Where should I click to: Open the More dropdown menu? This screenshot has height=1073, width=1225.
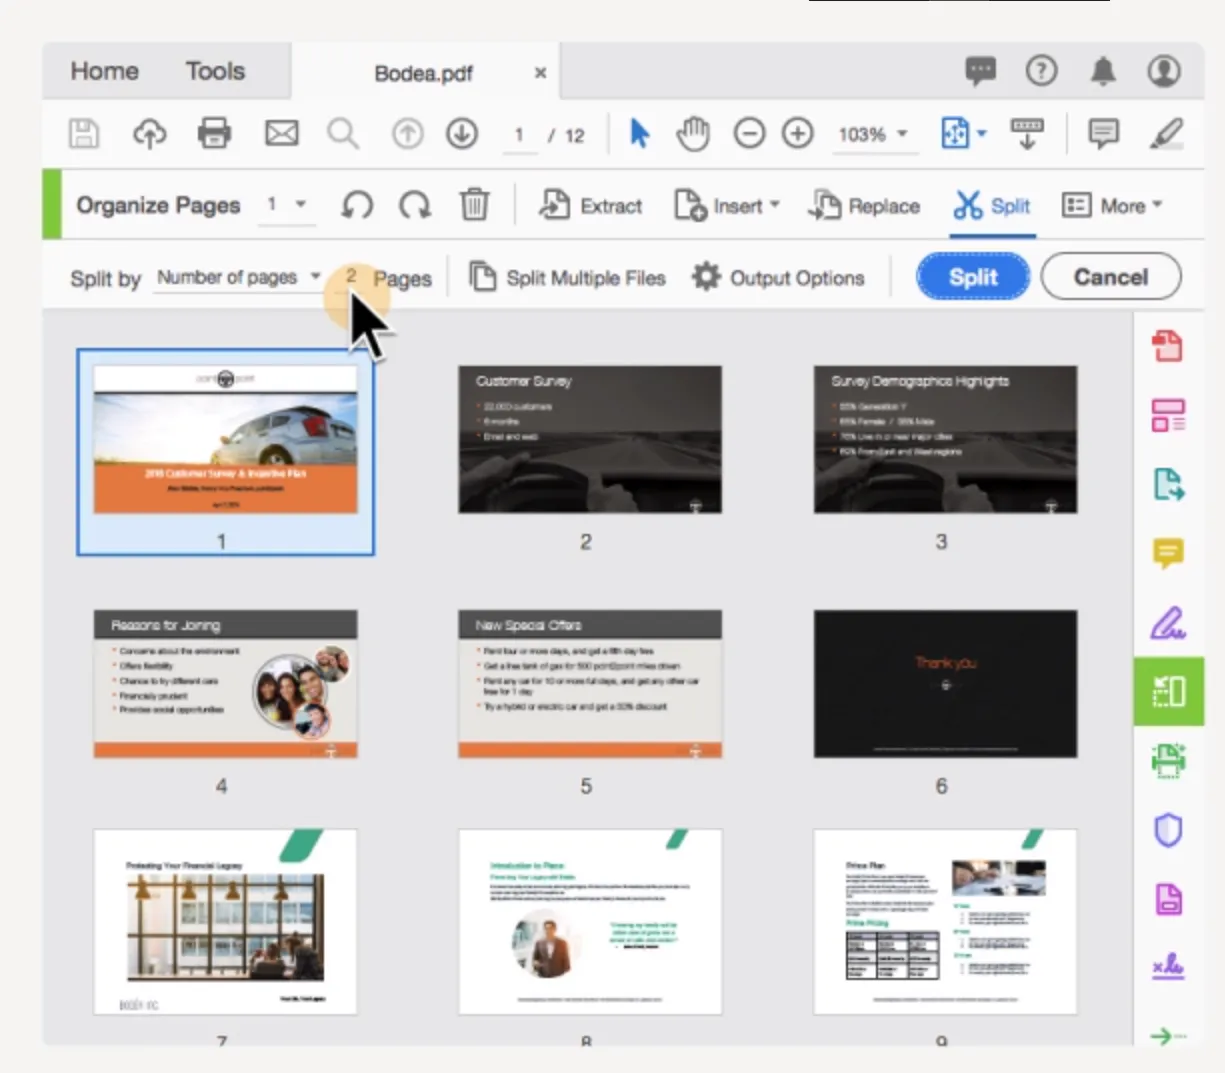pos(1112,205)
